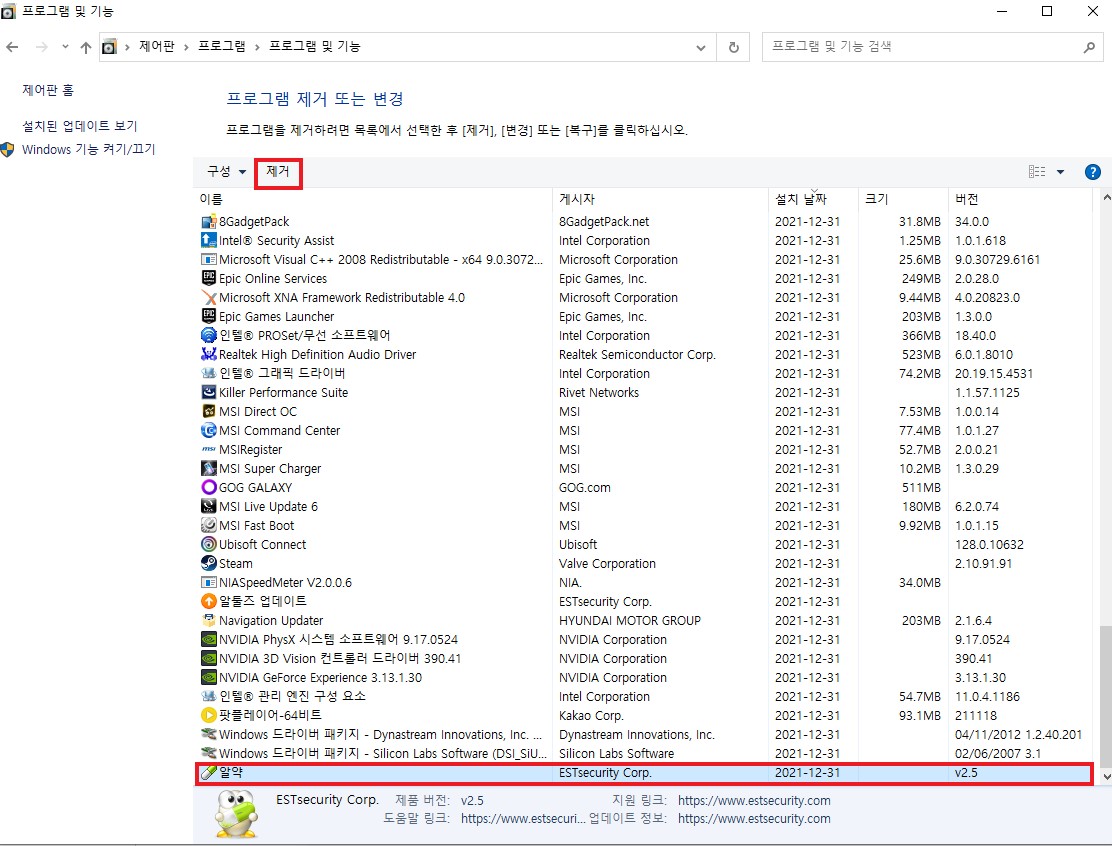The height and width of the screenshot is (846, 1112).
Task: Click the 알약 mascot thumbnail
Action: tap(236, 813)
